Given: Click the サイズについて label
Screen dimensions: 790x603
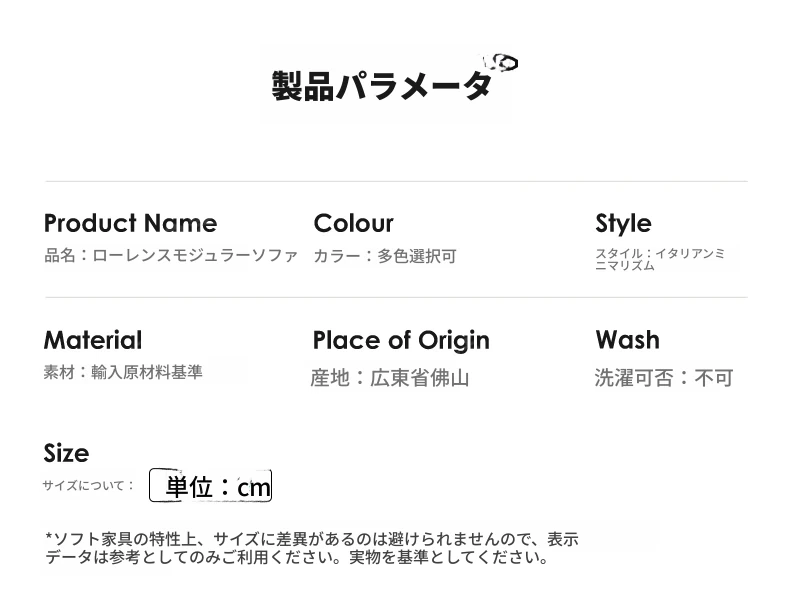Looking at the screenshot, I should pos(88,485).
